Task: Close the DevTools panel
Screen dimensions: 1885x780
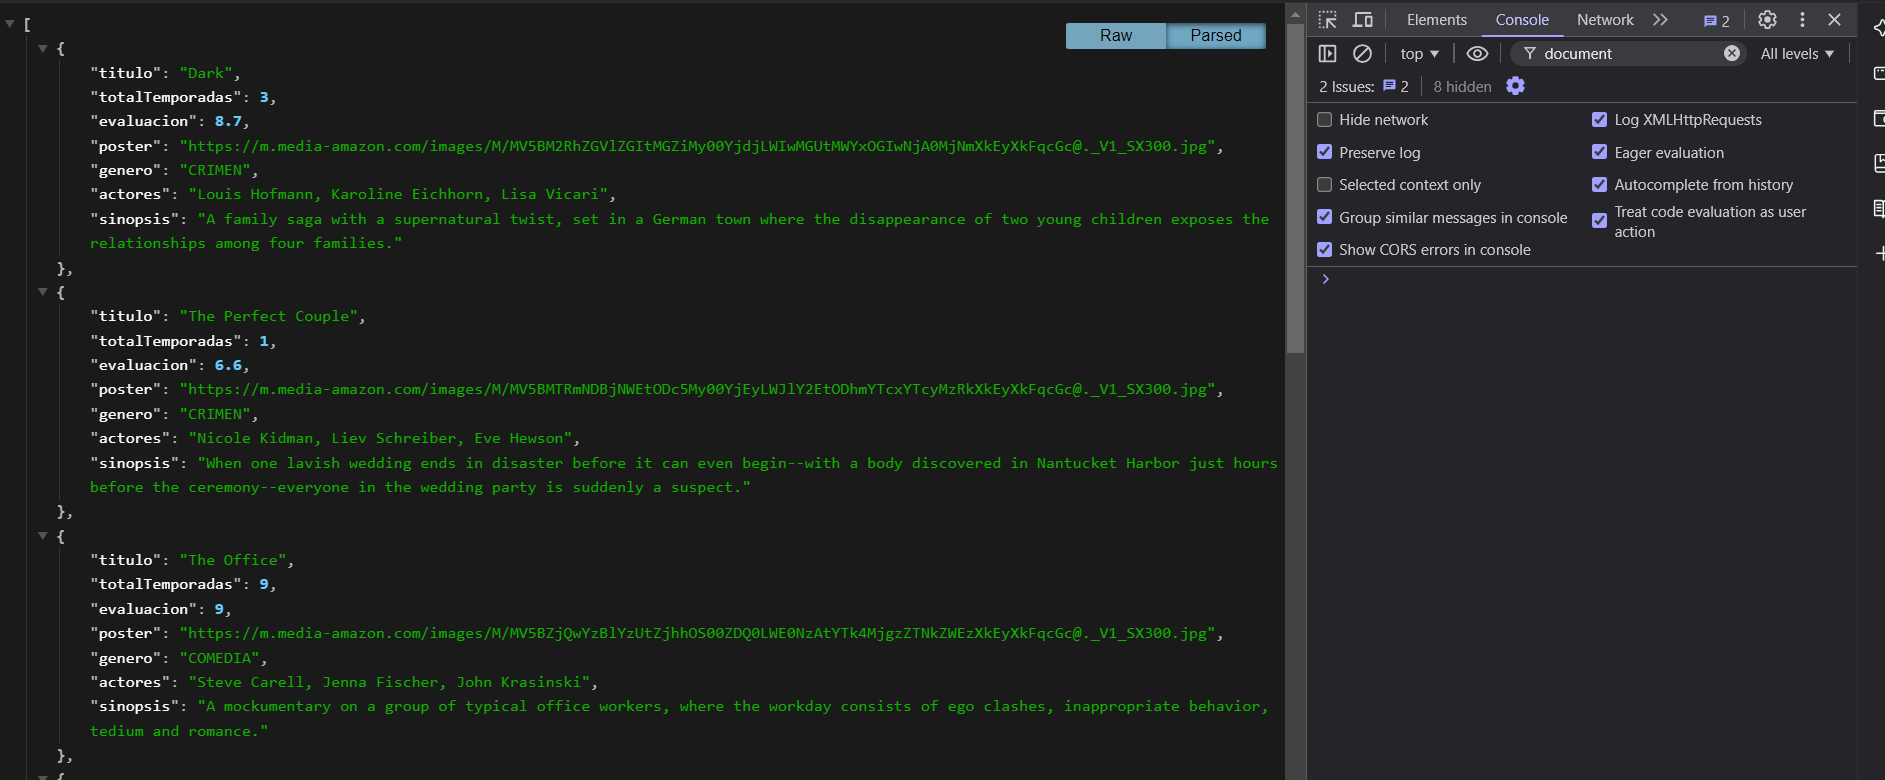Action: (1834, 19)
